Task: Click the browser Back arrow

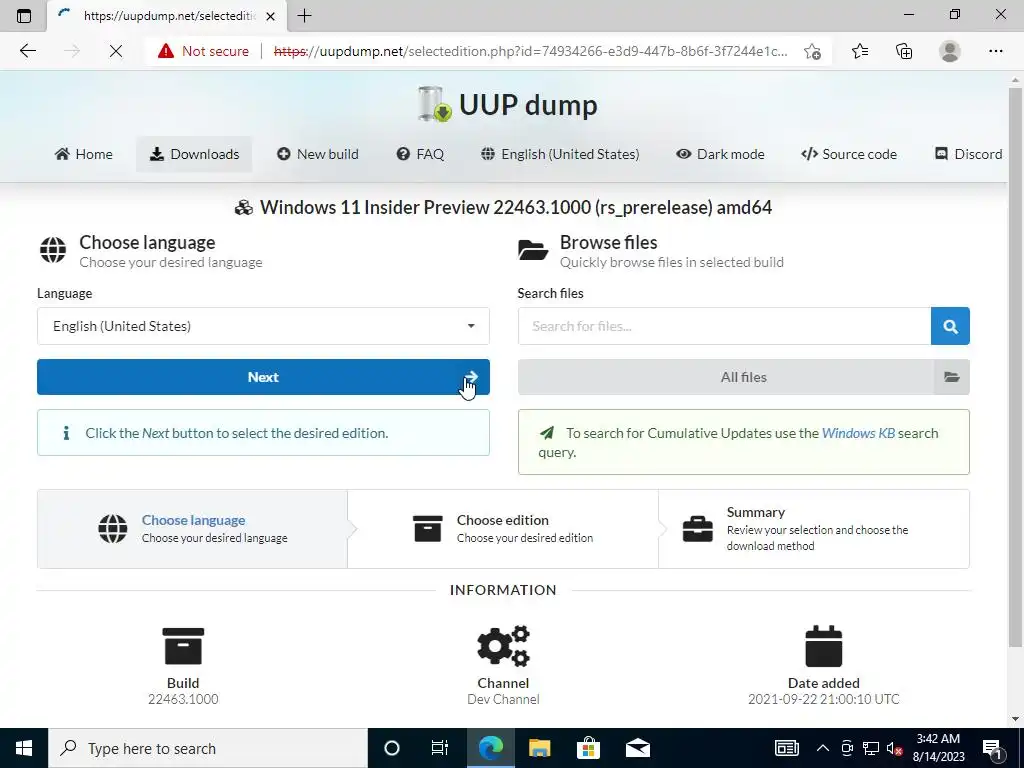Action: click(27, 51)
